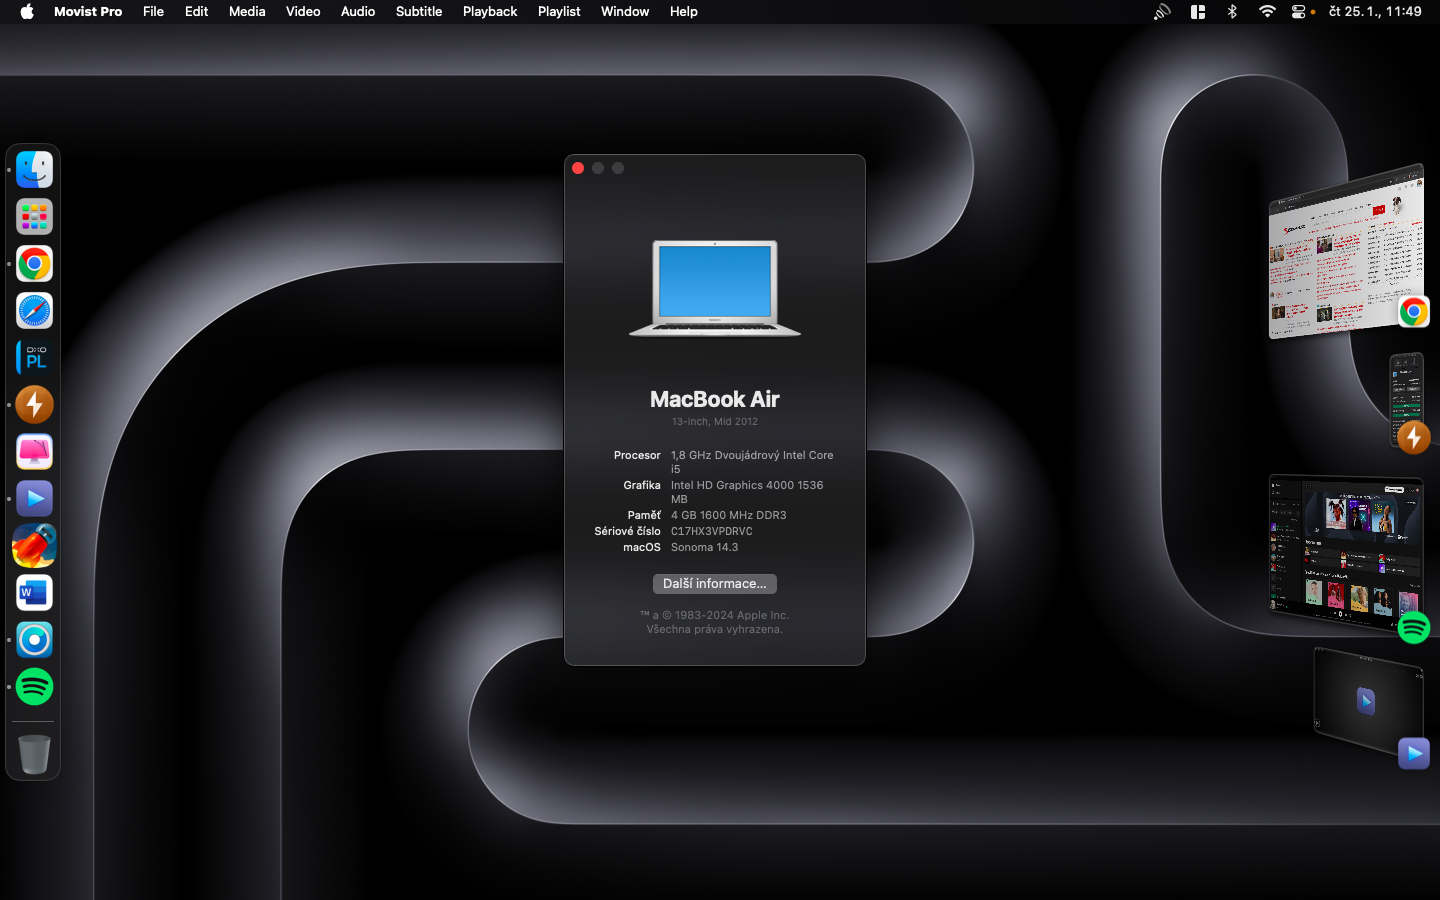Open DxO PhotoLab from the Dock
This screenshot has width=1440, height=900.
coord(34,358)
